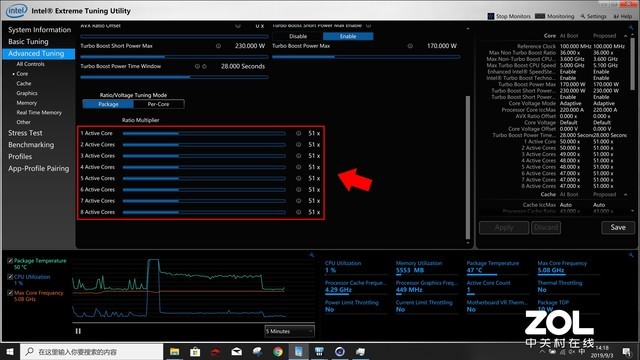Click the Stop Monitors icon
Image resolution: width=640 pixels, height=360 pixels.
[x=491, y=16]
